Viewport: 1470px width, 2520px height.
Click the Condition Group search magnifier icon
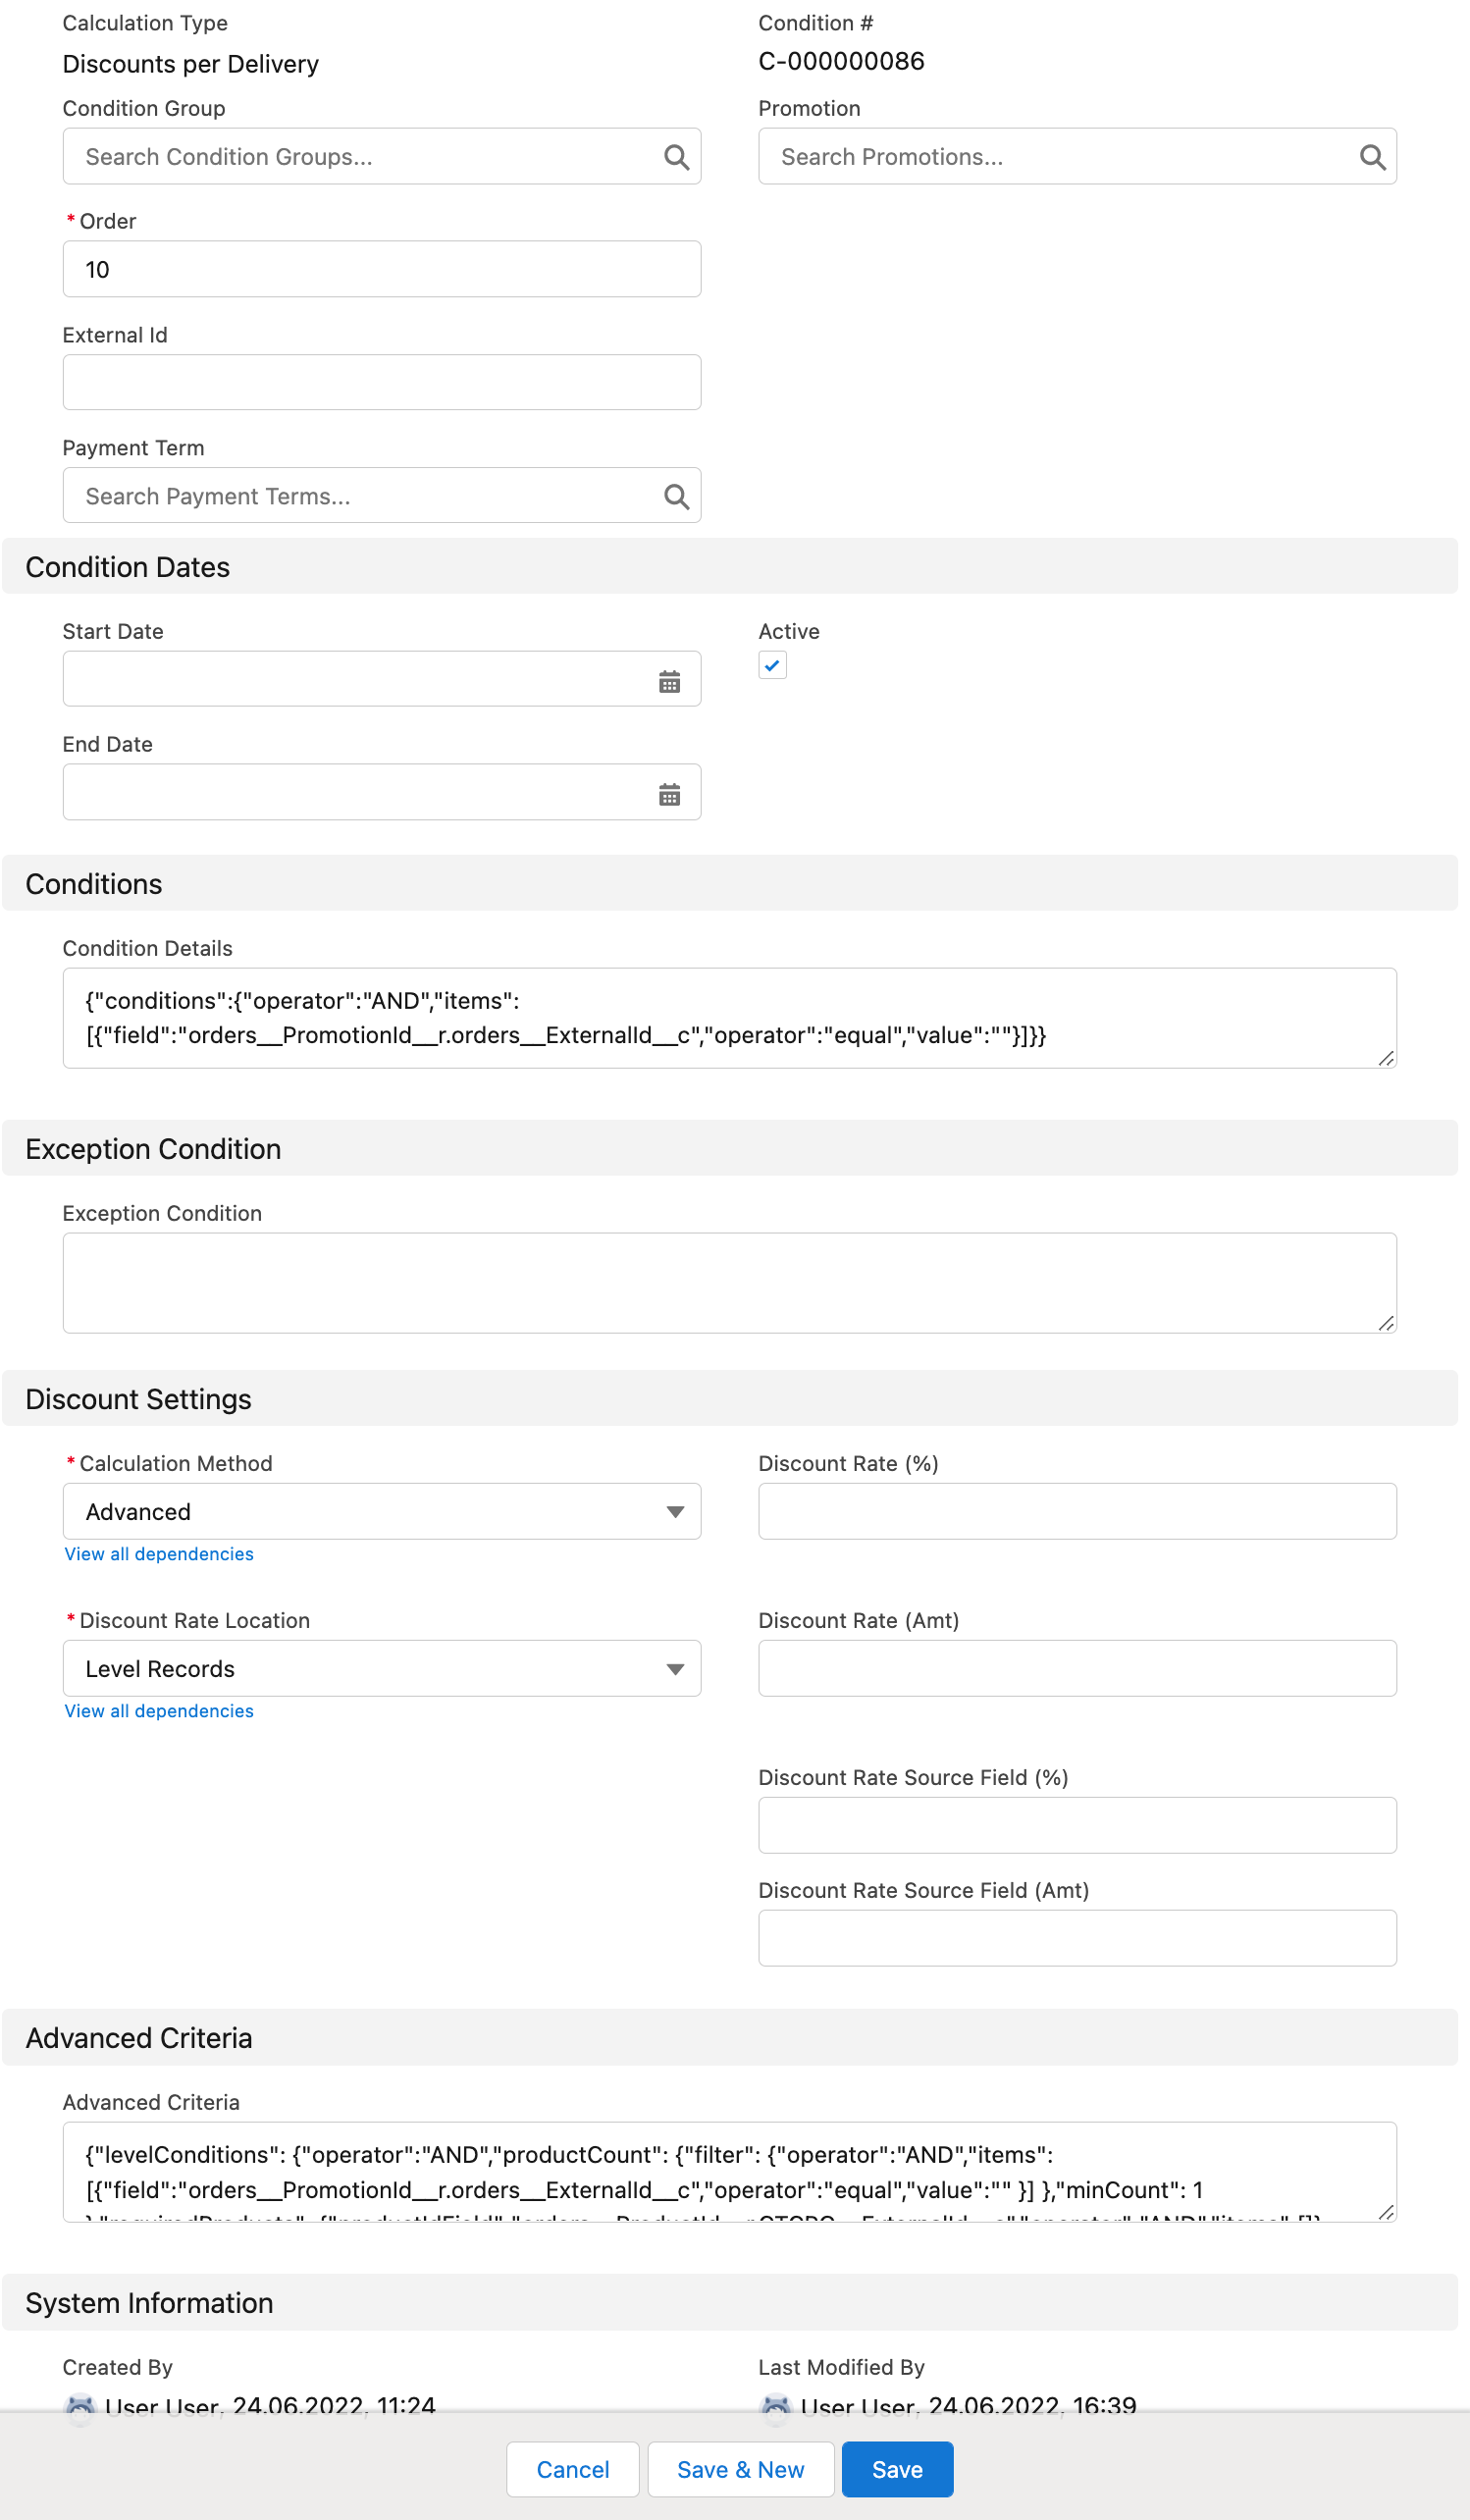pos(676,157)
